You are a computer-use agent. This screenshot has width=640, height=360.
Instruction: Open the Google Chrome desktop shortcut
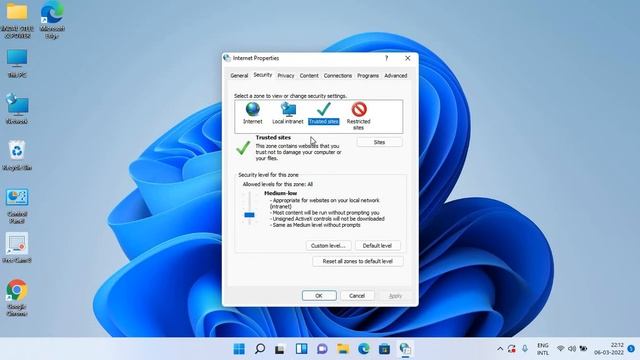point(17,298)
